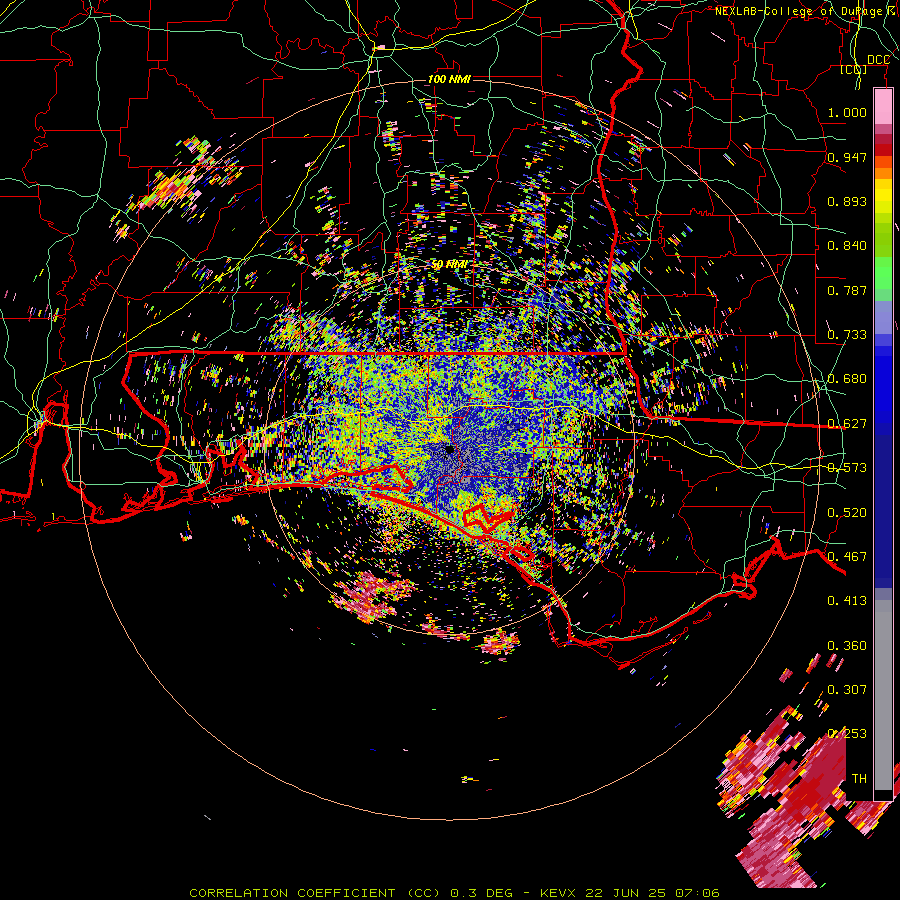Click the CORRELATION COEFFICIENT (CC) caption text
Viewport: 900px width, 900px height.
(315, 893)
